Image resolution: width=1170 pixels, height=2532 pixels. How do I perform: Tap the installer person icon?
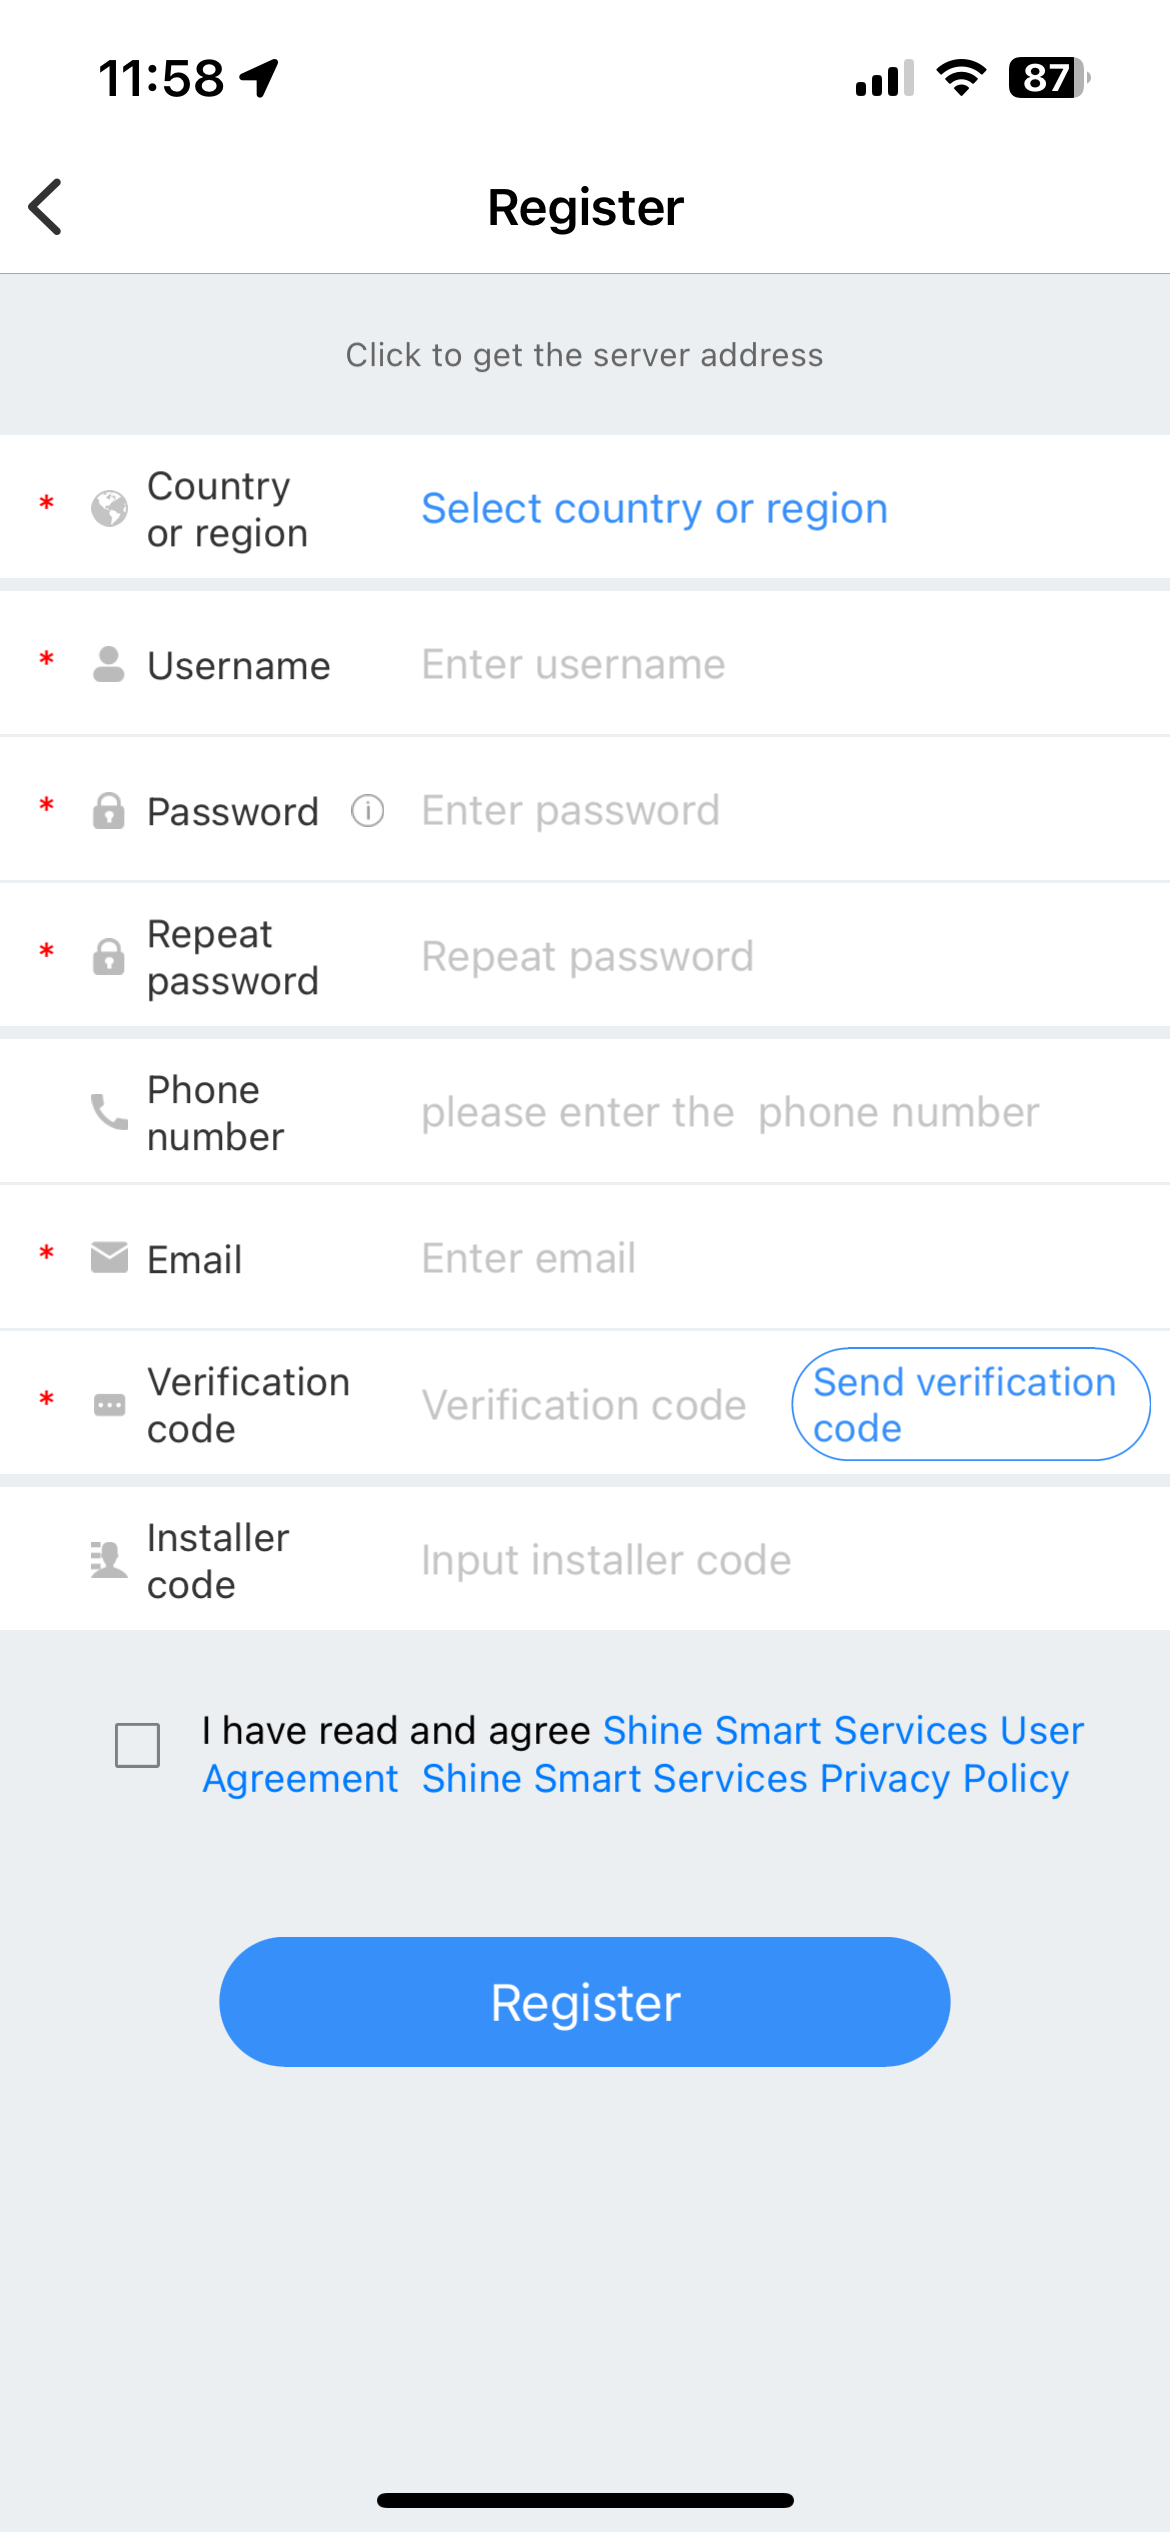tap(109, 1559)
